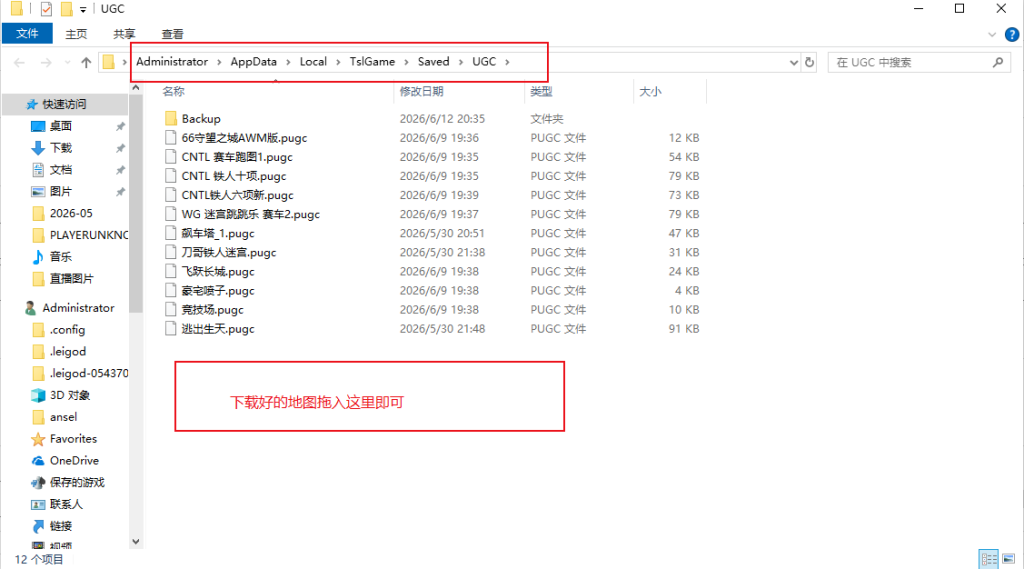Click Administrator in the address path
Image resolution: width=1024 pixels, height=569 pixels.
pyautogui.click(x=172, y=61)
